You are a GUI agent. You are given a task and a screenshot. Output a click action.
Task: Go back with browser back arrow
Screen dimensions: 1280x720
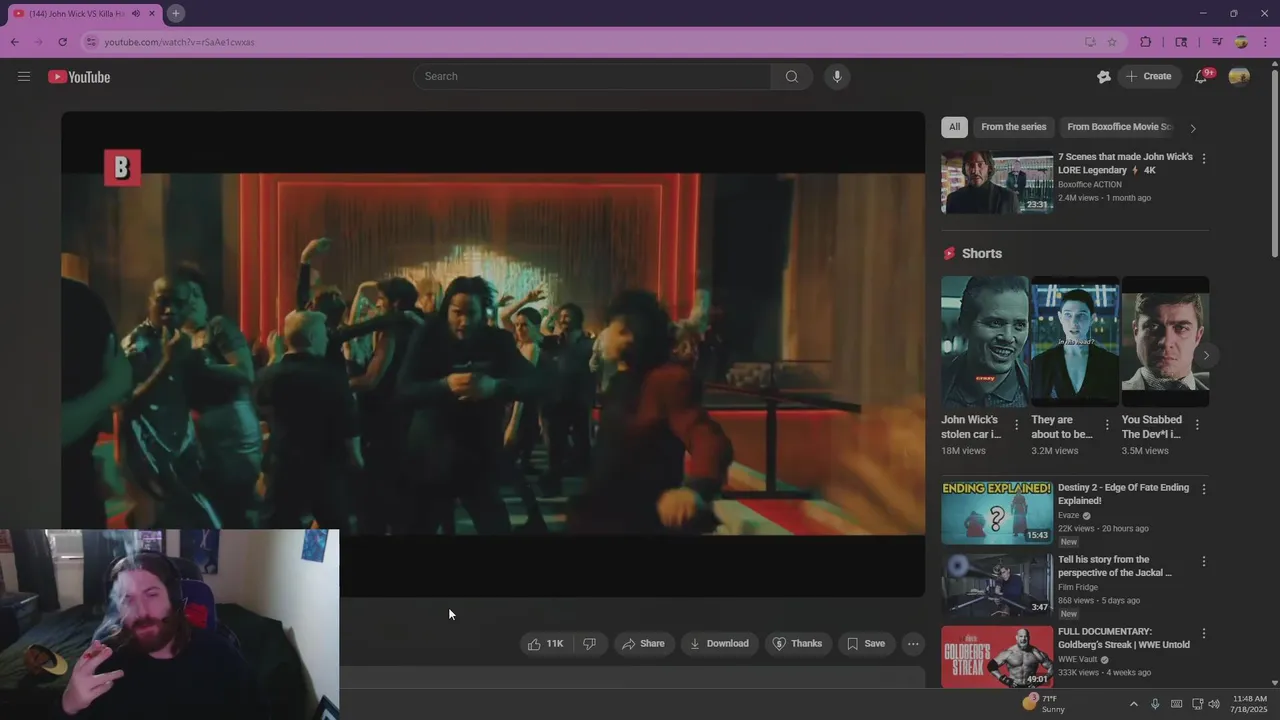(14, 42)
